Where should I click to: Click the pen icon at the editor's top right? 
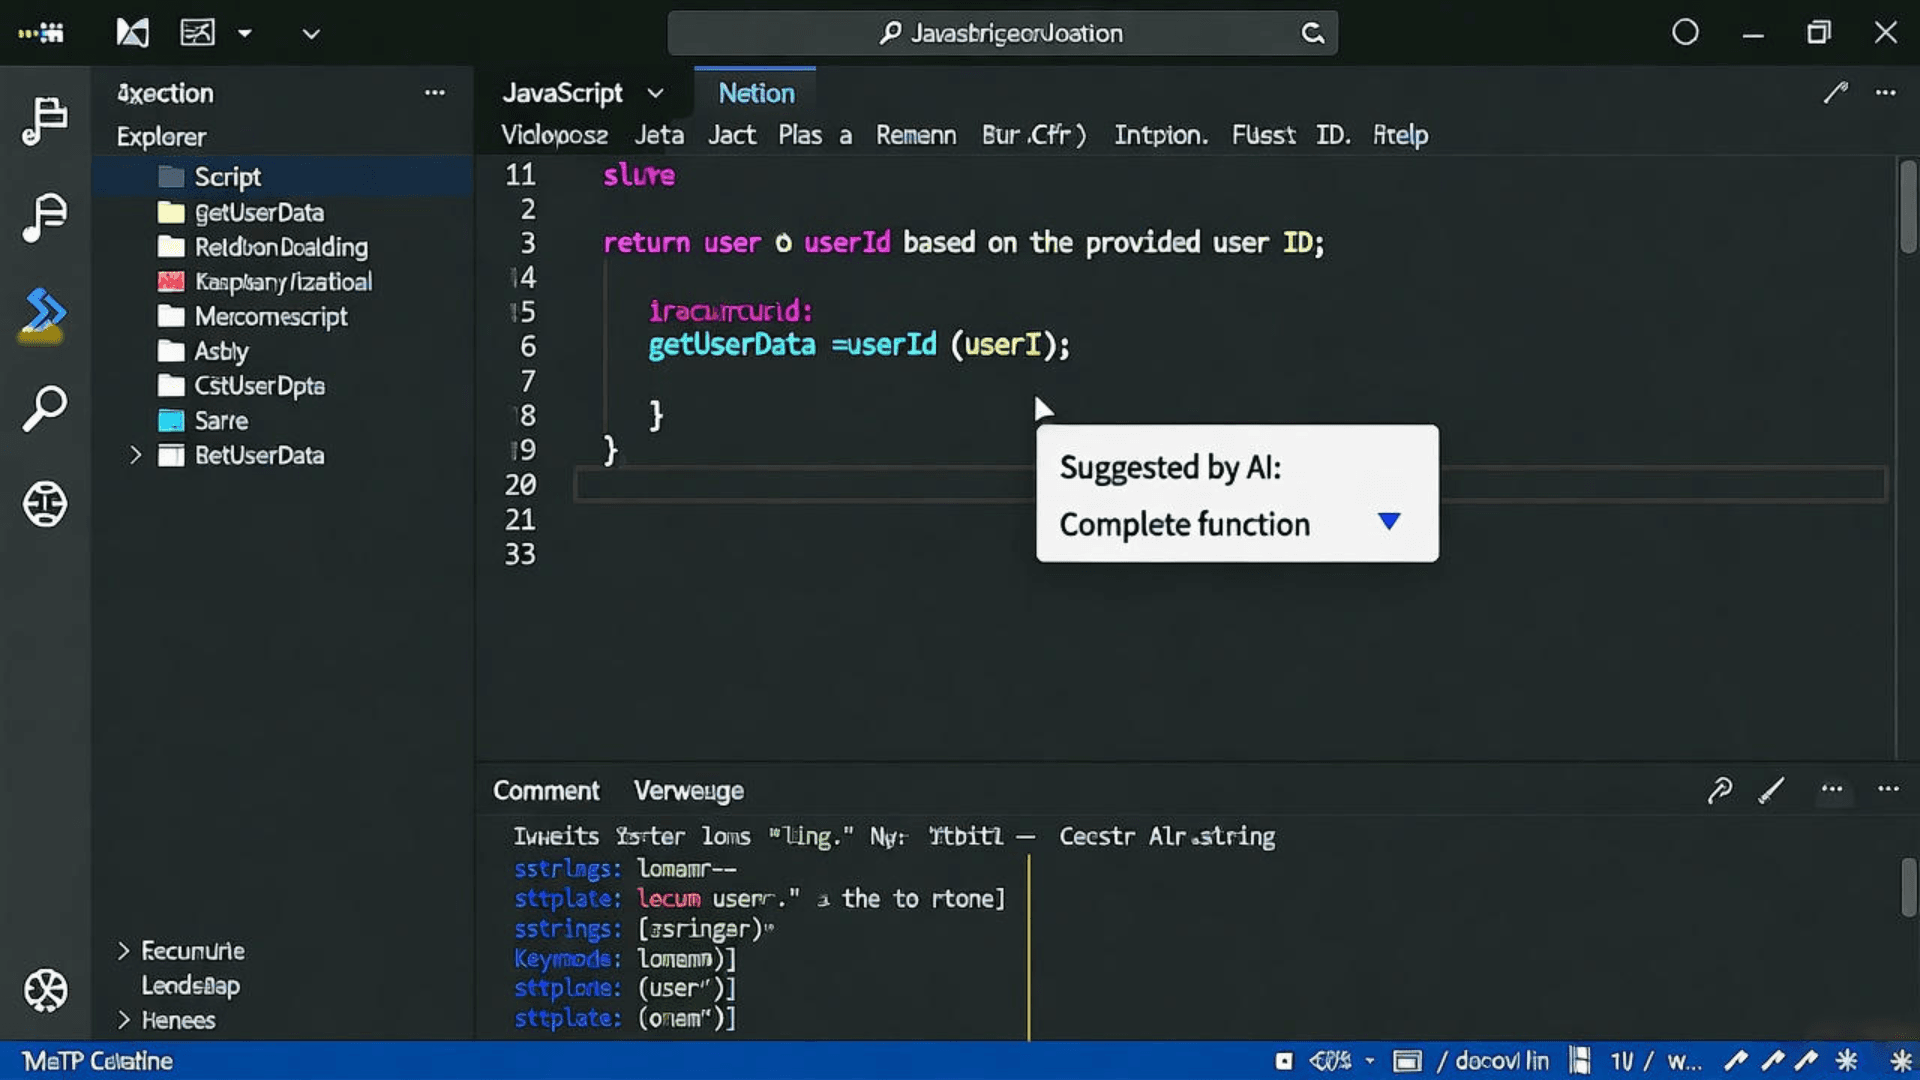point(1836,93)
